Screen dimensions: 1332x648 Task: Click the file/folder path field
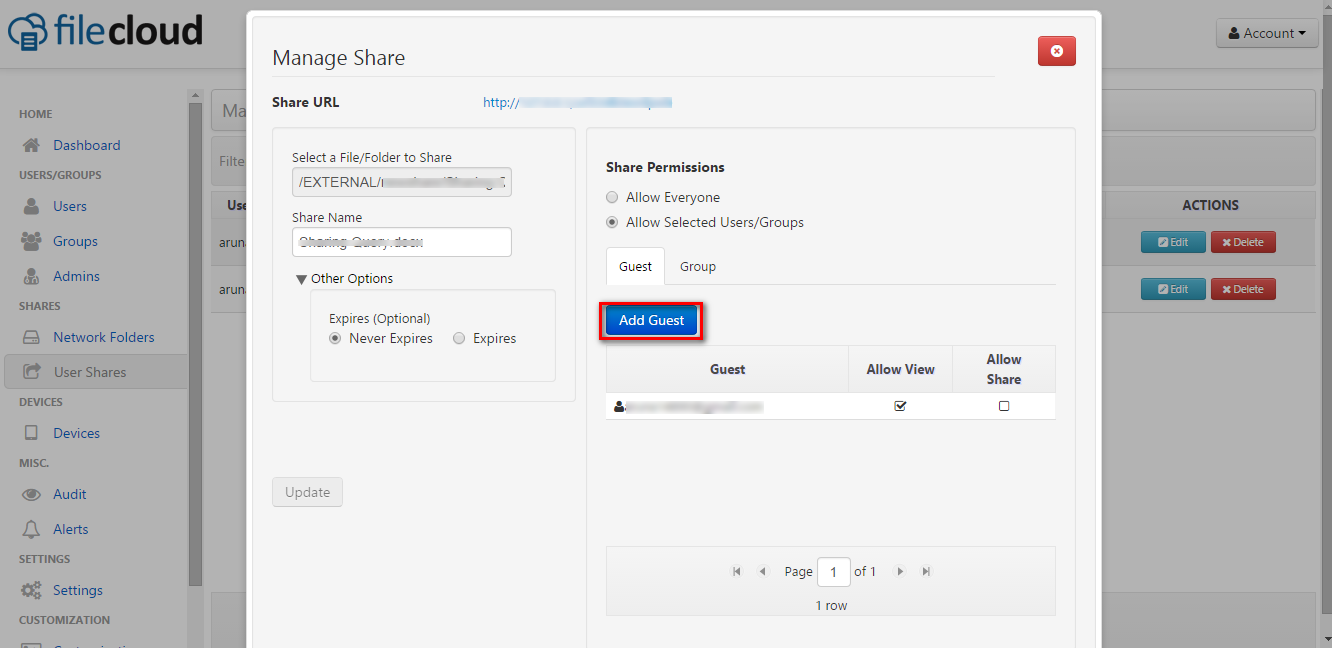point(402,182)
